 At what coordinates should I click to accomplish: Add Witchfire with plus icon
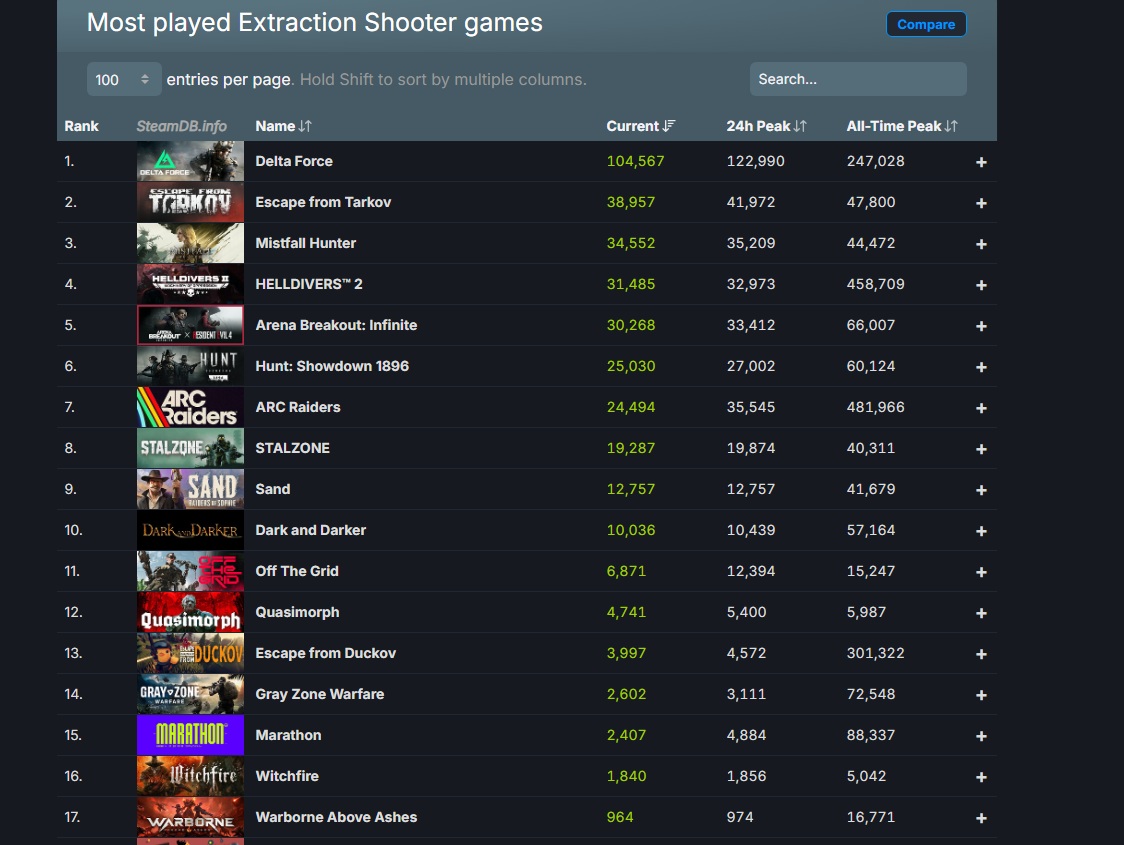tap(981, 777)
